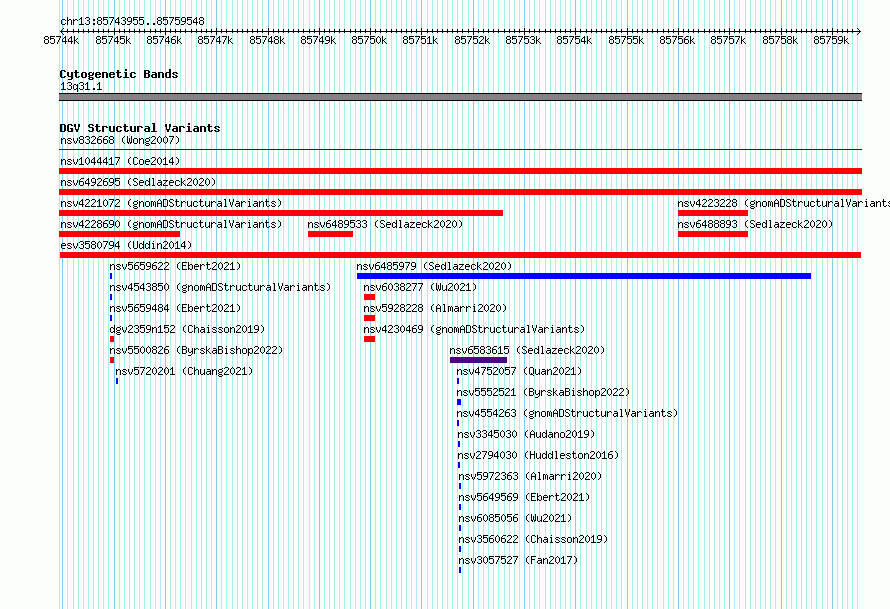Open the nsv832668 (Wong2007) variant label
890x609 pixels.
pyautogui.click(x=120, y=140)
